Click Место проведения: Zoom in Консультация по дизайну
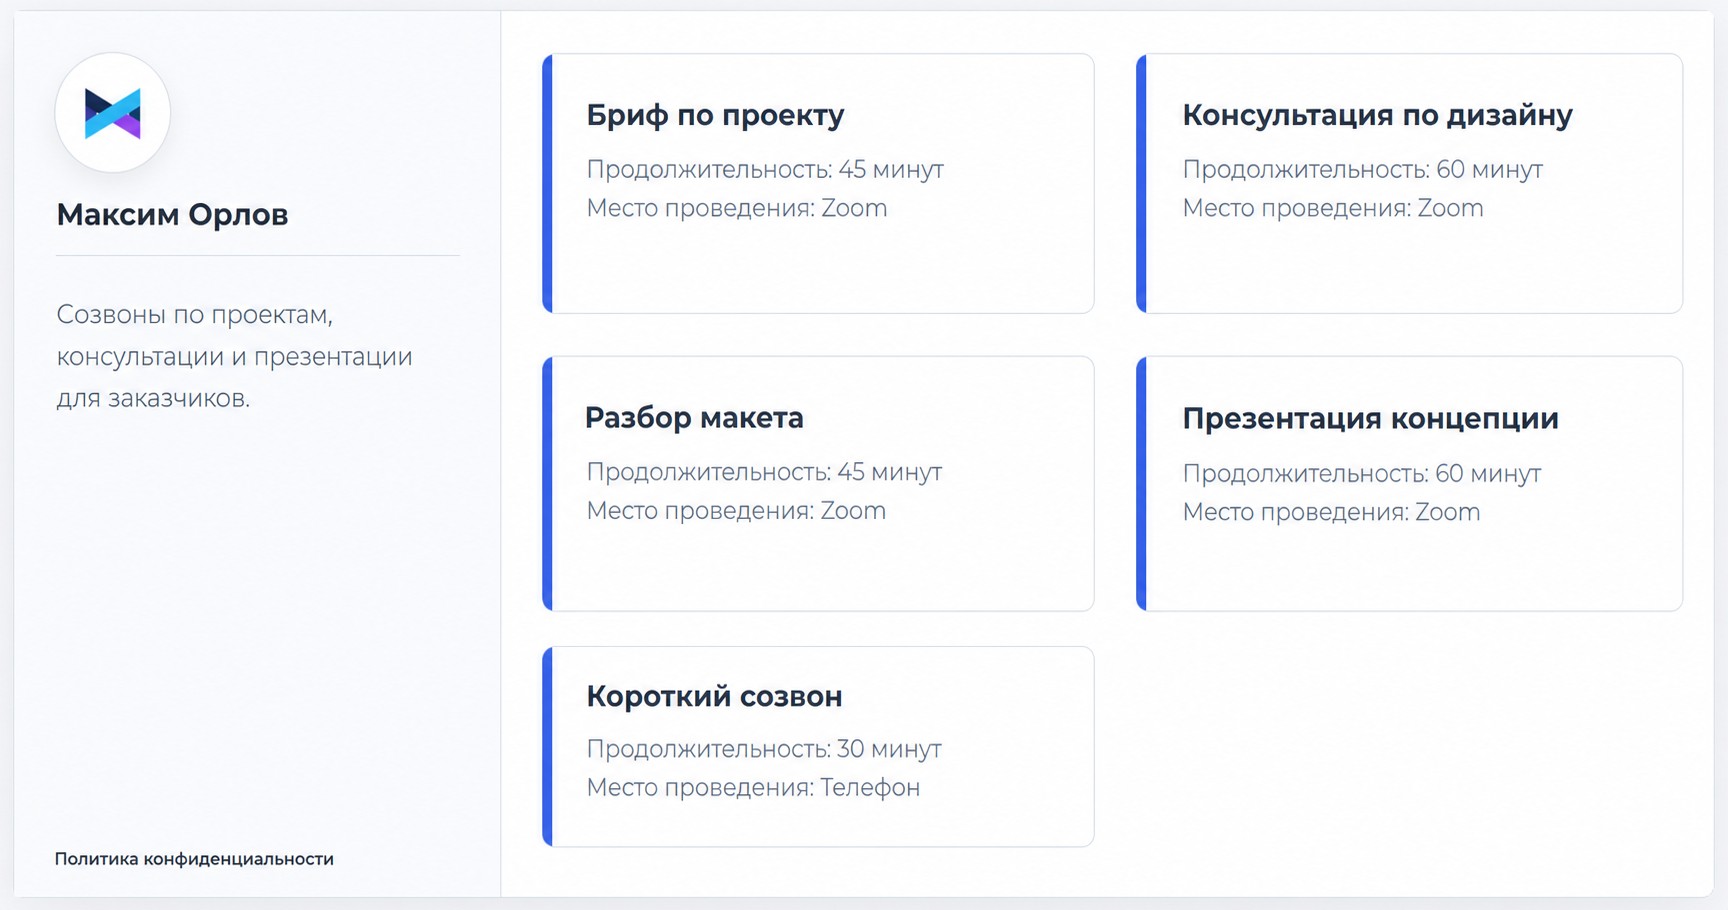Image resolution: width=1728 pixels, height=910 pixels. click(x=1333, y=208)
